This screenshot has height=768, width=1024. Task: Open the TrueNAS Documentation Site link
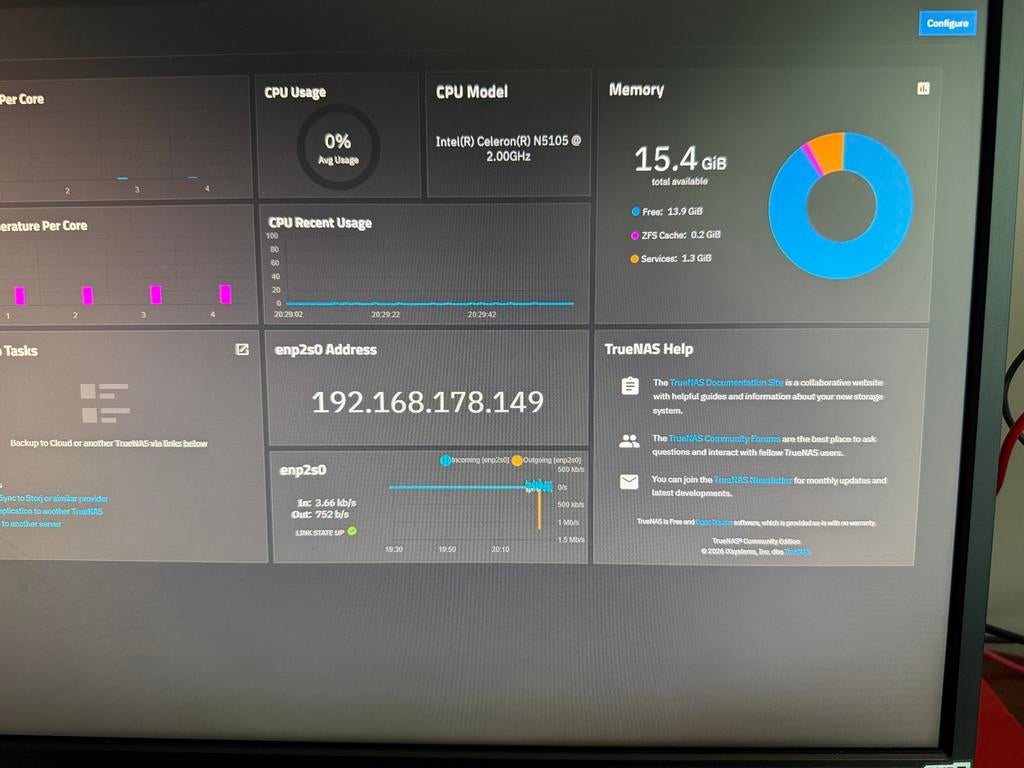point(726,383)
